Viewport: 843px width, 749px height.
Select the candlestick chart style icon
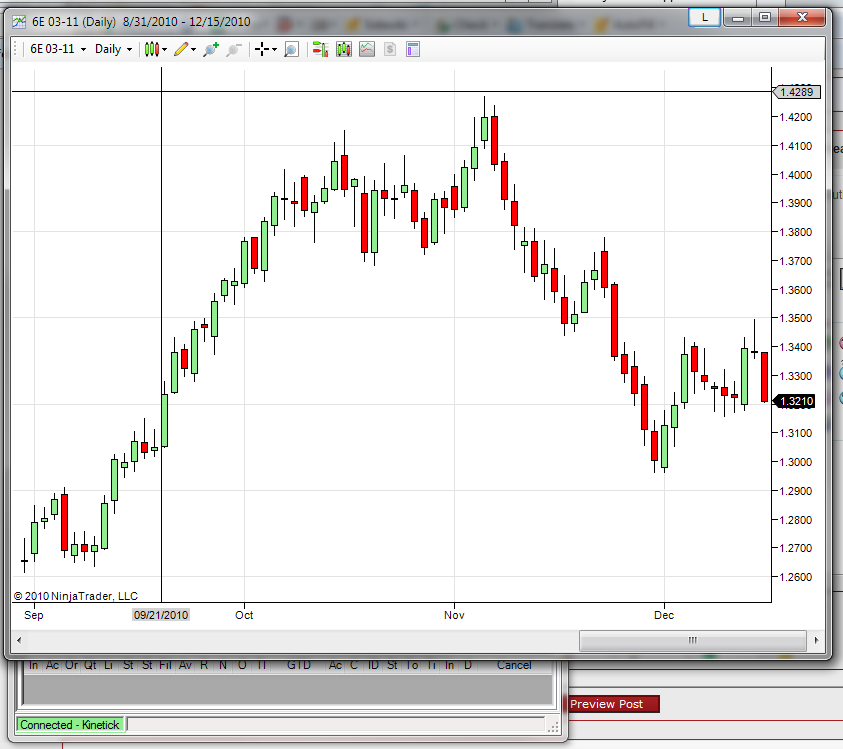pos(152,49)
